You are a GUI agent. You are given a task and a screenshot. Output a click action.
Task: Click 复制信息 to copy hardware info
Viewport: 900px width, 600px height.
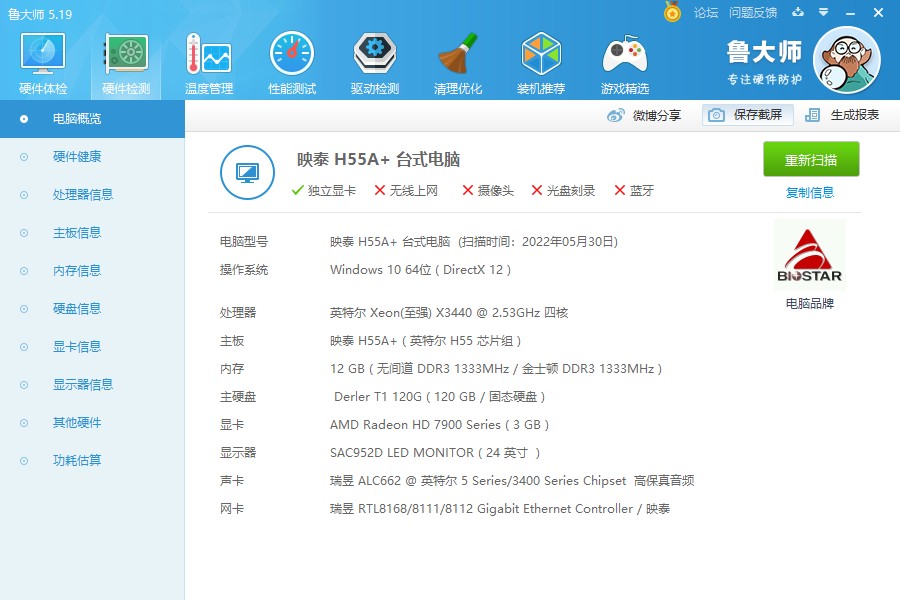810,192
